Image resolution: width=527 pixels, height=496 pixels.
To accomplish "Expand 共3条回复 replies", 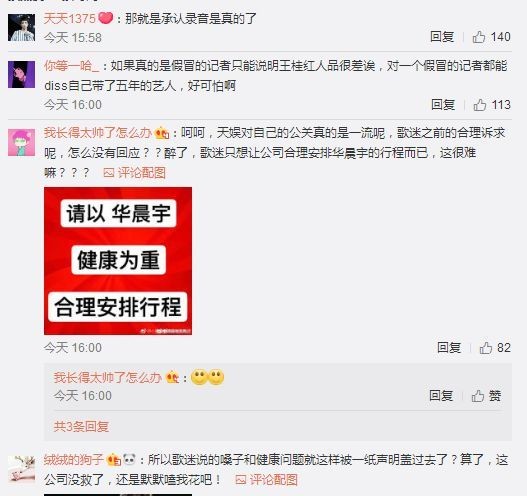I will (81, 426).
